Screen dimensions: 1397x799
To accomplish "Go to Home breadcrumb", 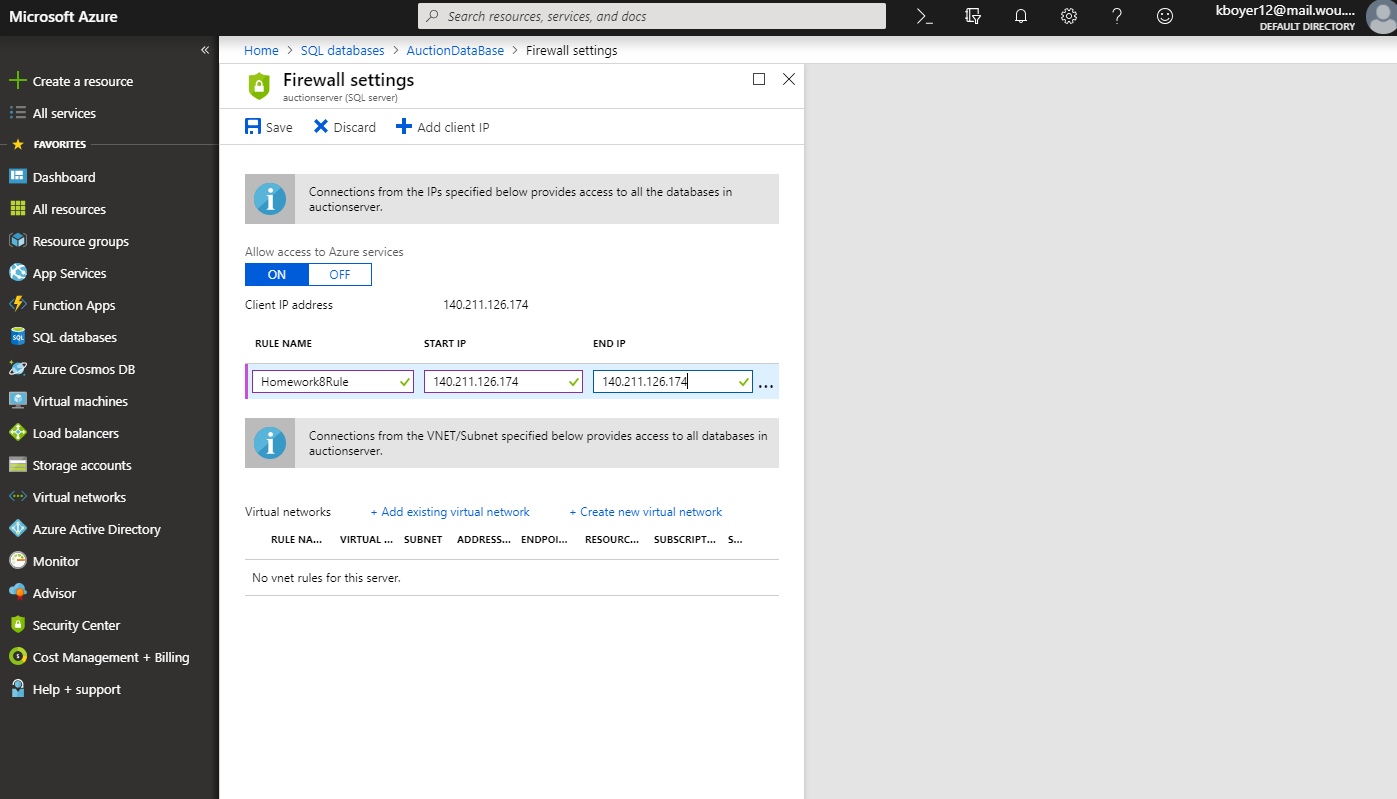I will point(261,50).
